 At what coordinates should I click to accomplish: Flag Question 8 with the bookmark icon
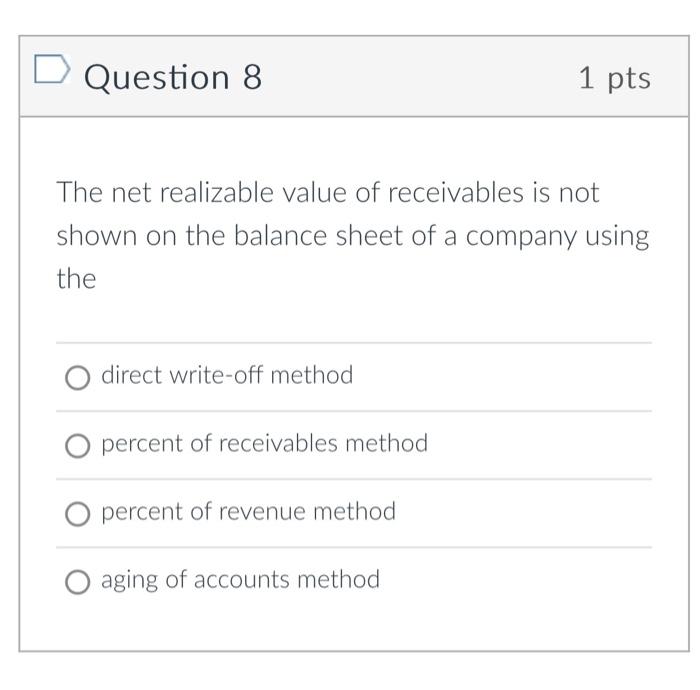click(52, 71)
